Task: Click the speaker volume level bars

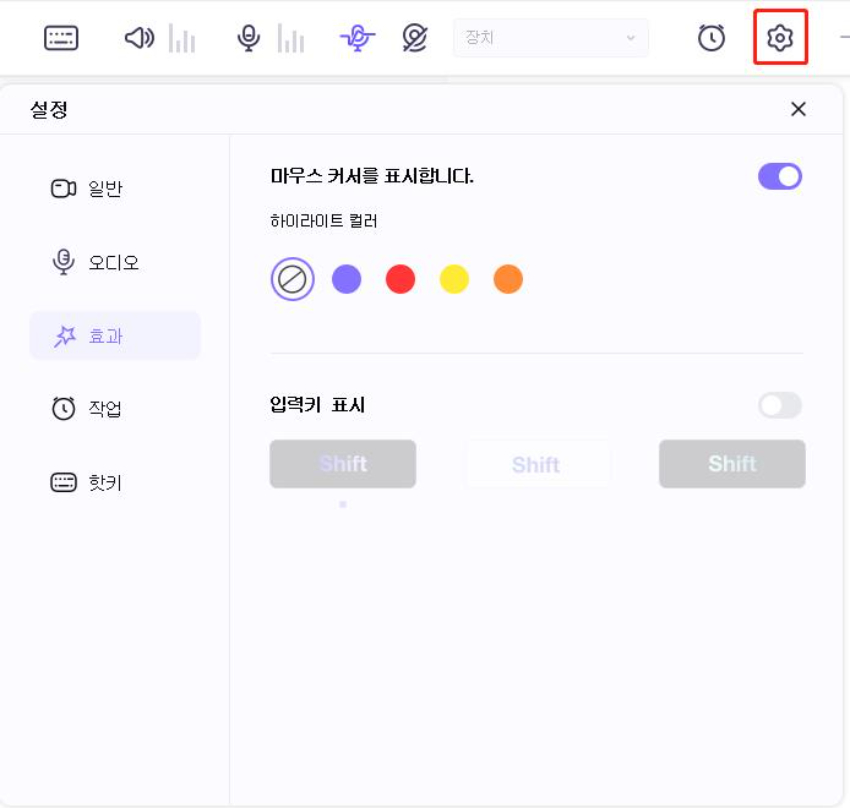Action: click(182, 38)
